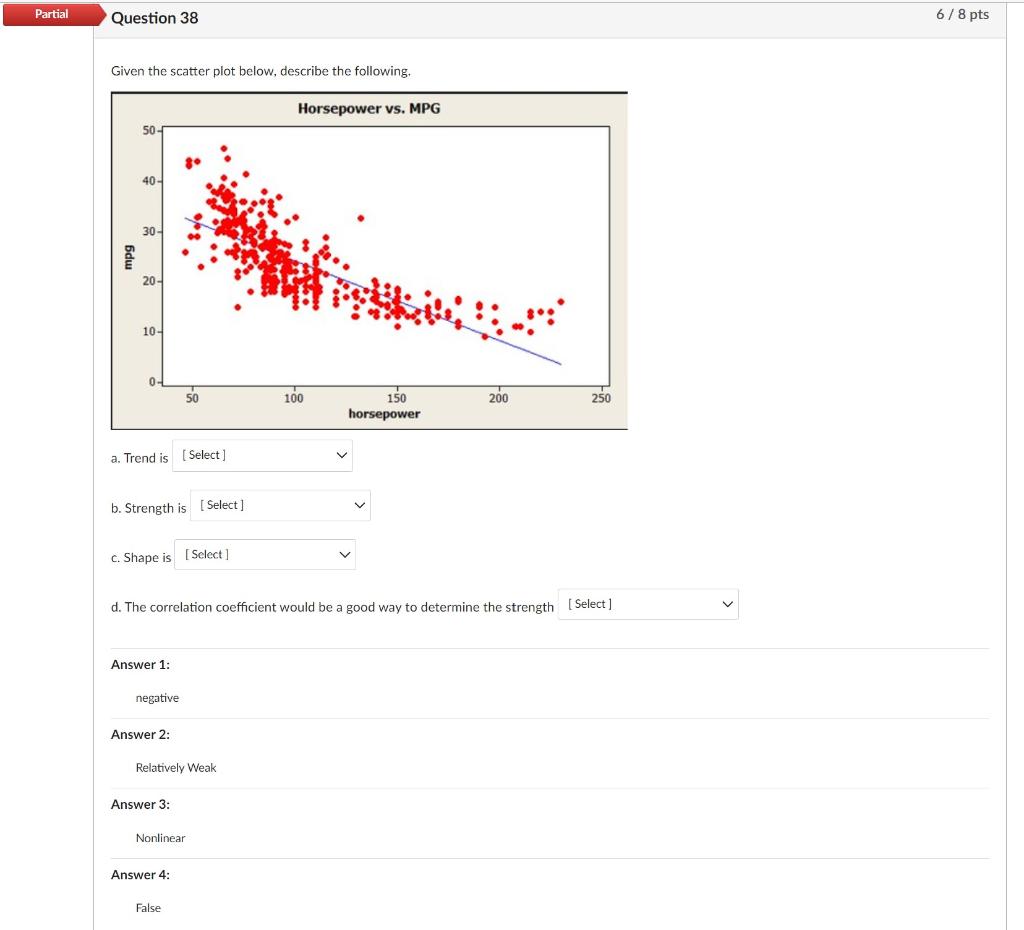Expand the chevron on the Trend selector
The height and width of the screenshot is (930, 1024).
(x=341, y=455)
